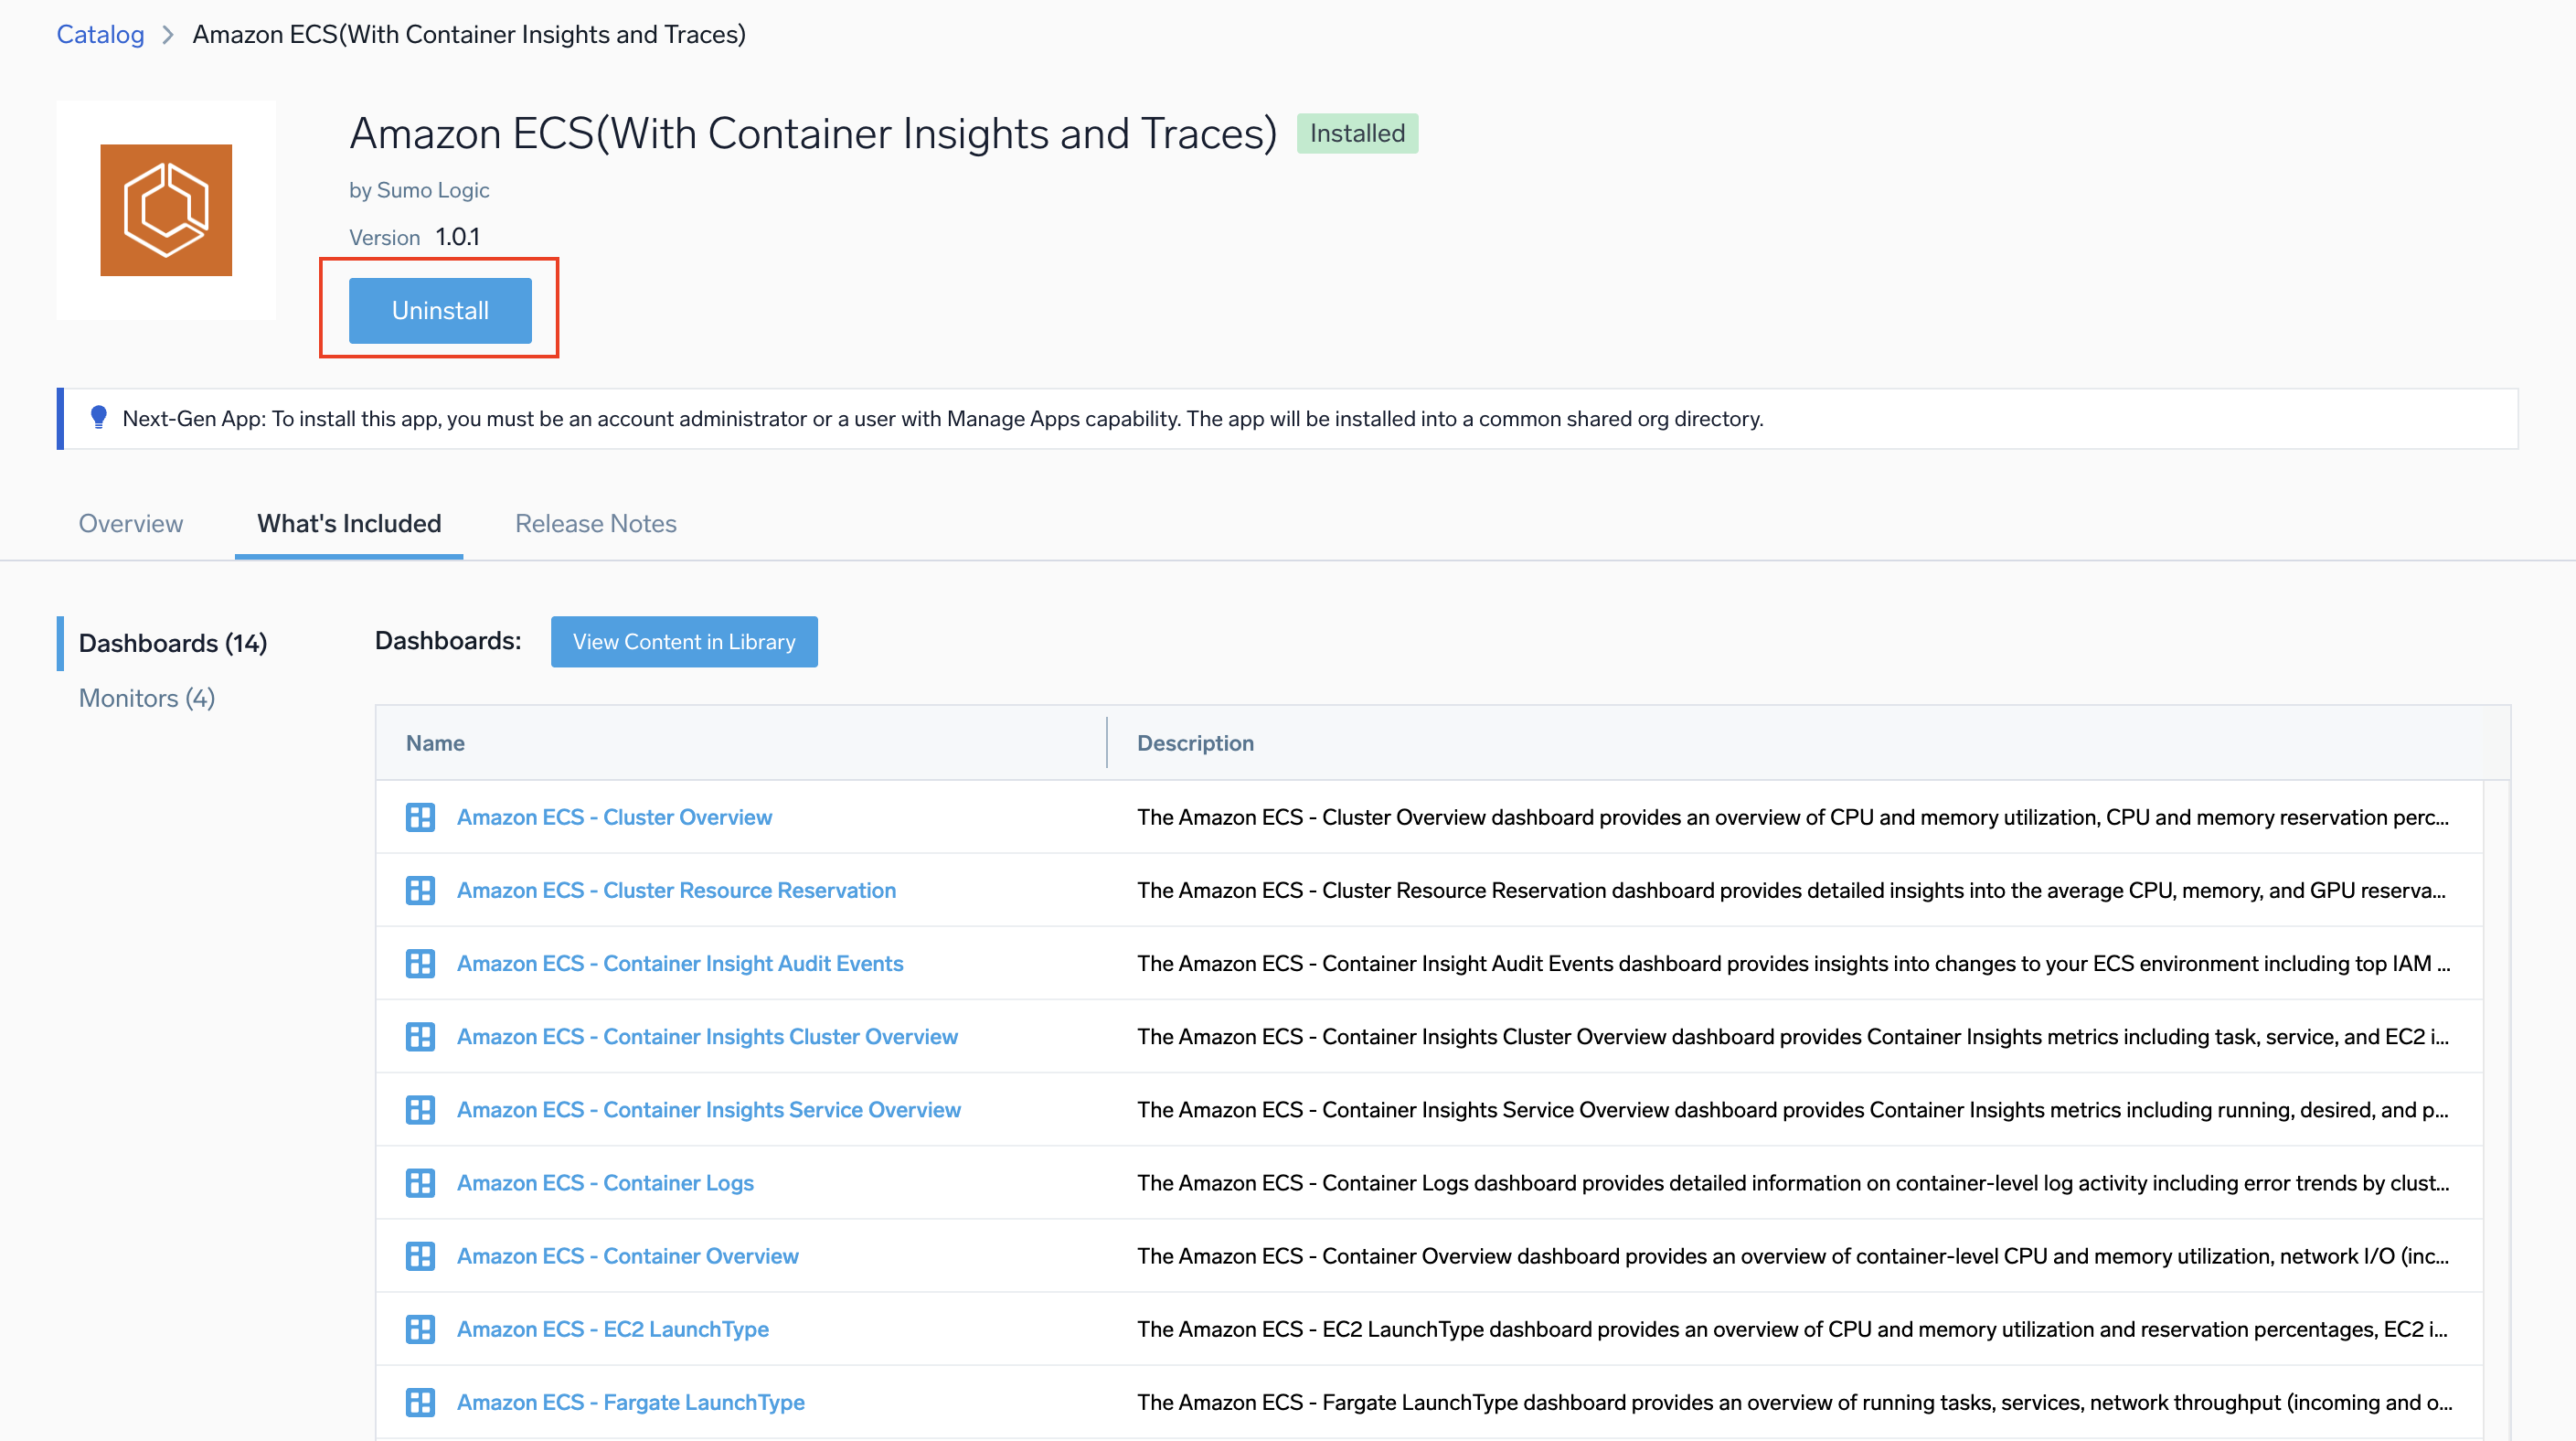Click the lightbulb icon in Next-Gen App notice
Image resolution: width=2576 pixels, height=1441 pixels.
tap(98, 418)
